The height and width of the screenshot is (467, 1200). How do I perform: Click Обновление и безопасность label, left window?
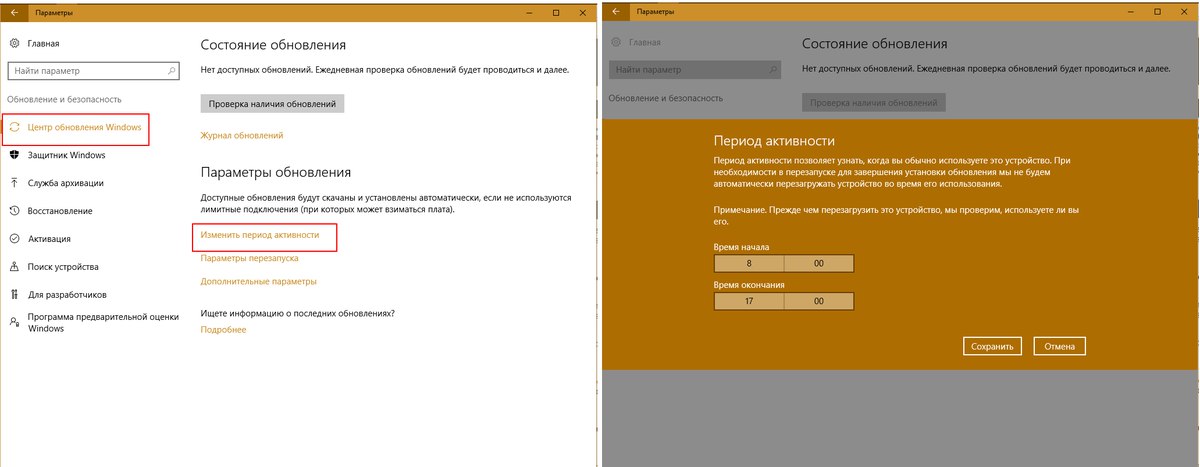[x=64, y=99]
